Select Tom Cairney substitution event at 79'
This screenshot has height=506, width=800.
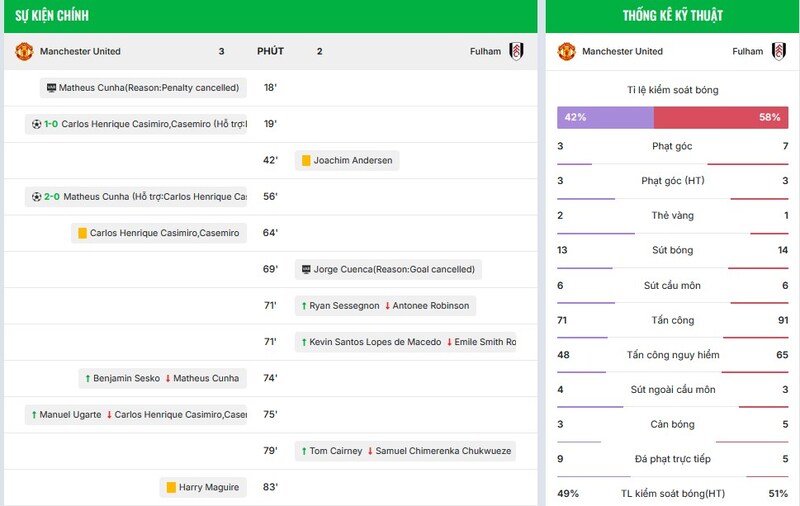406,451
